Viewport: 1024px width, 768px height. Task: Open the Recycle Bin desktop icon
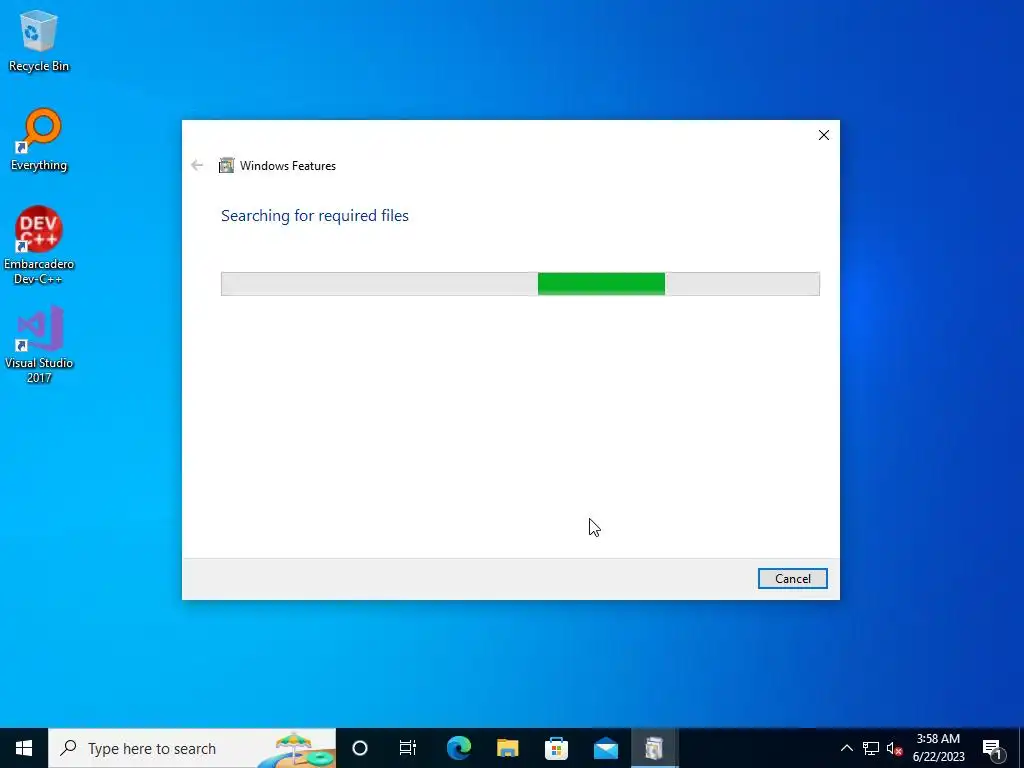click(39, 41)
